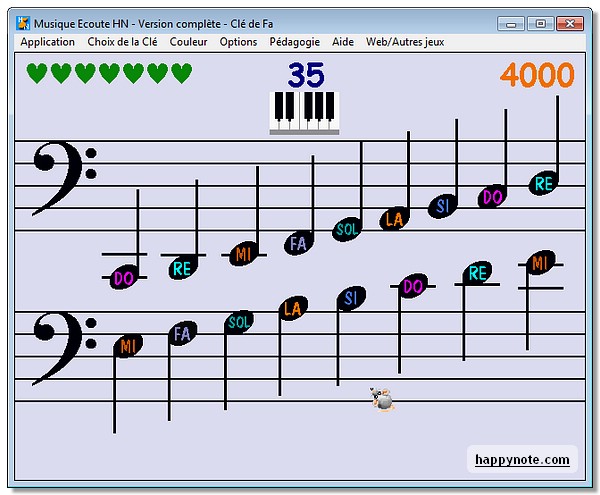
Task: Follow the happynote.com link
Action: [522, 459]
